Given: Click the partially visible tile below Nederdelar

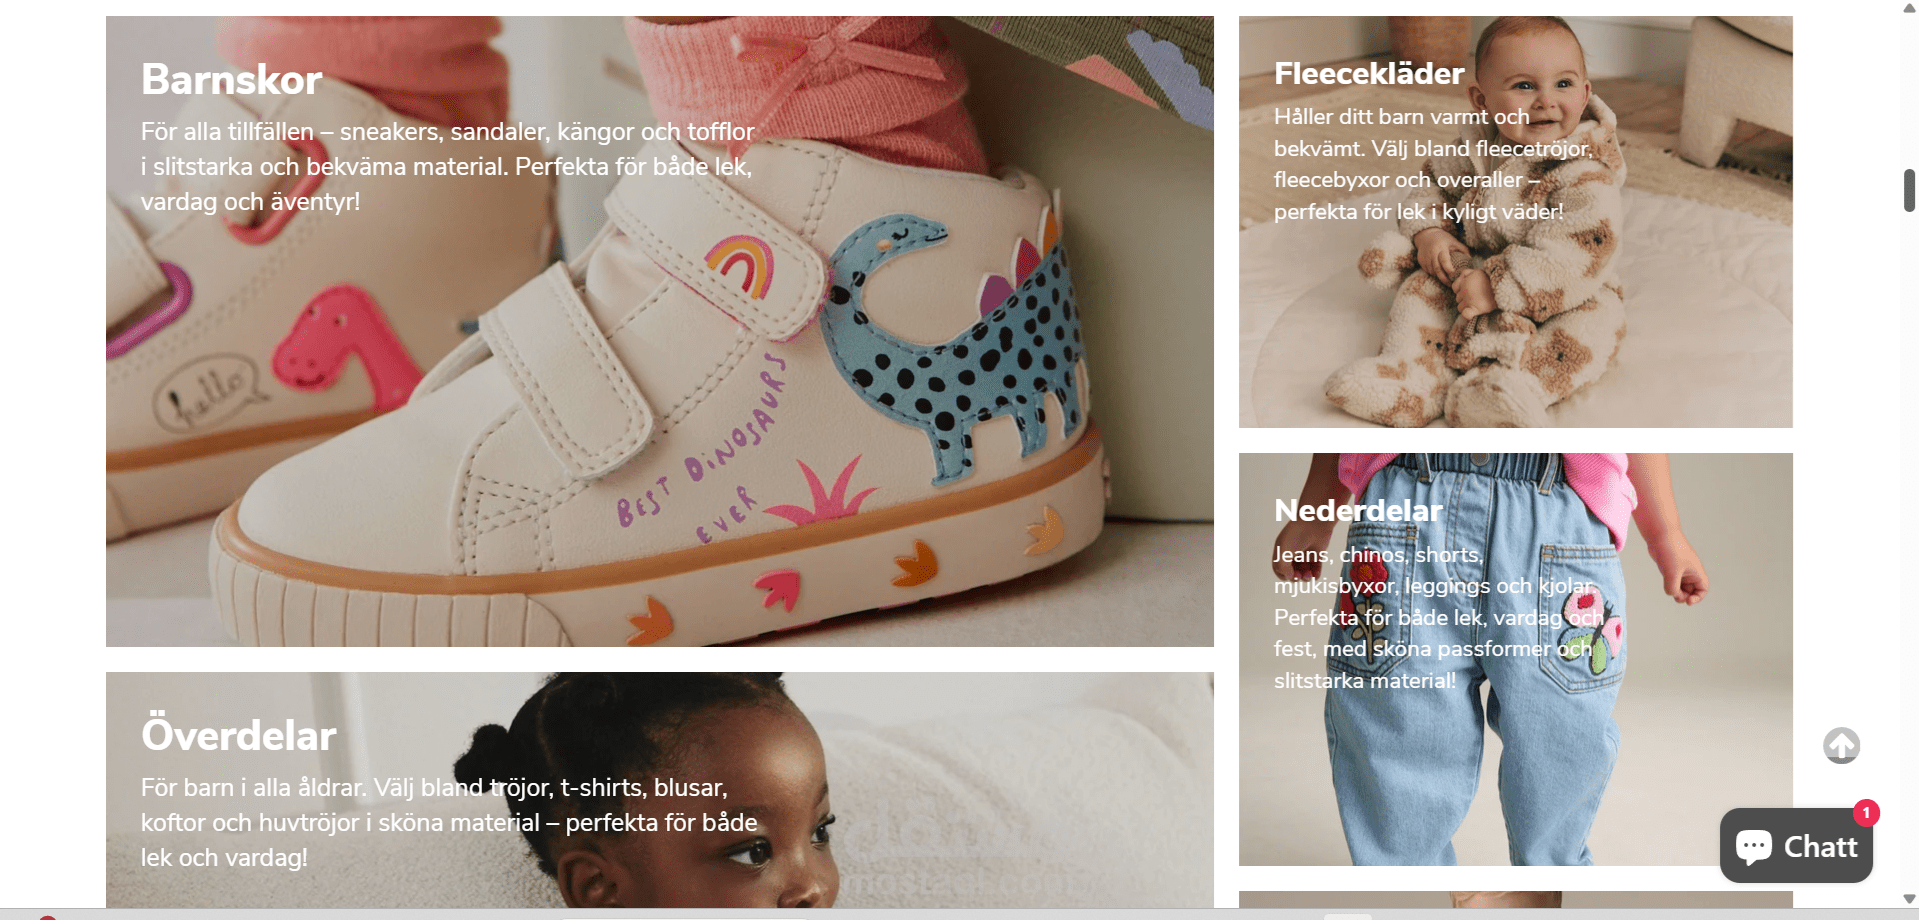Looking at the screenshot, I should (x=1516, y=899).
